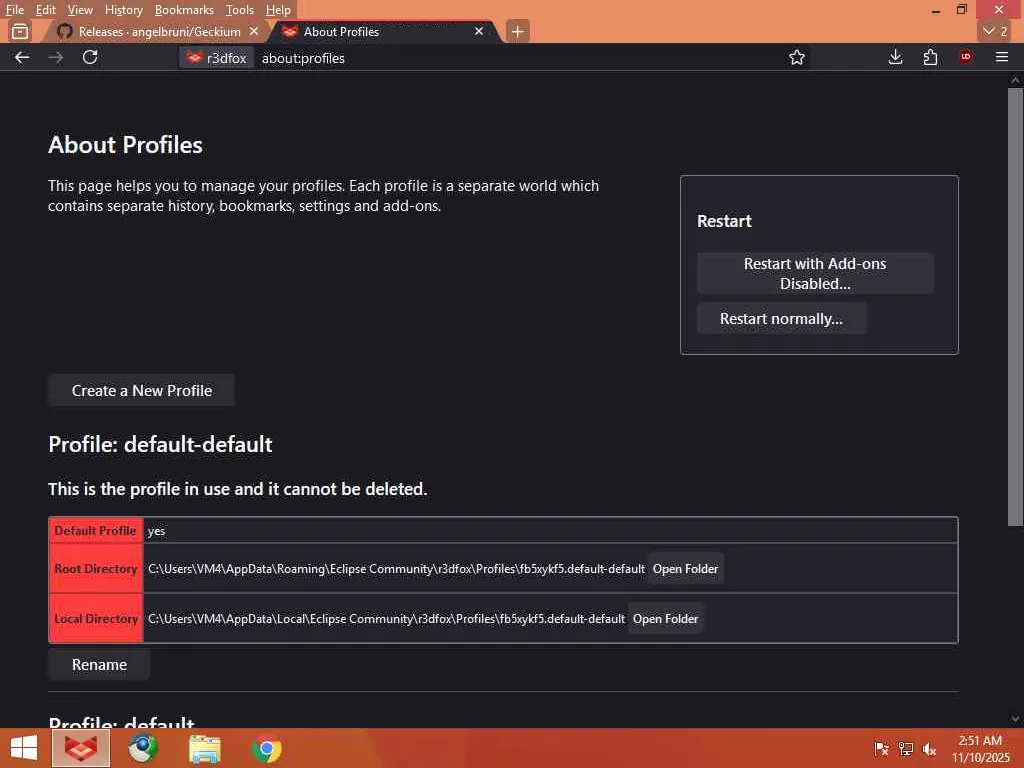
Task: Open the Action Center flag tray icon
Action: (880, 748)
